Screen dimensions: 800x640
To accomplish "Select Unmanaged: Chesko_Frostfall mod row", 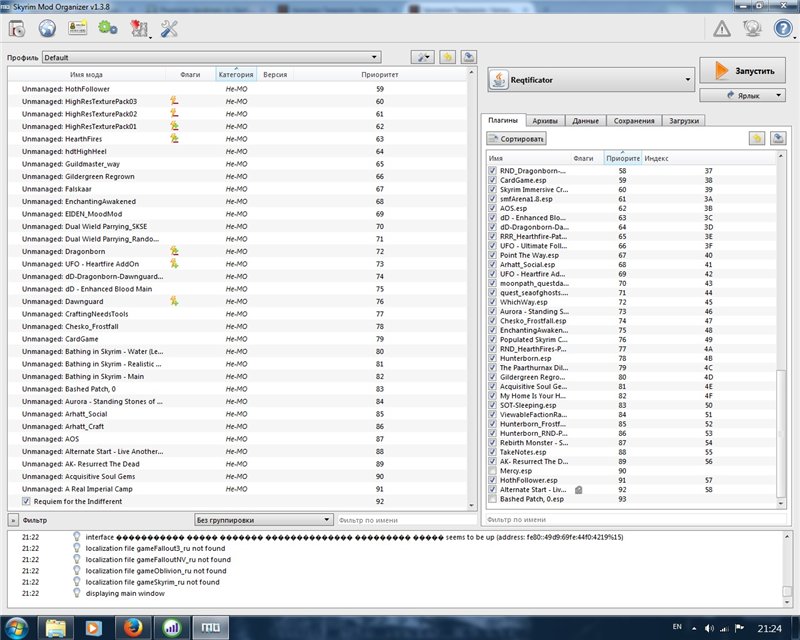I will coord(238,326).
